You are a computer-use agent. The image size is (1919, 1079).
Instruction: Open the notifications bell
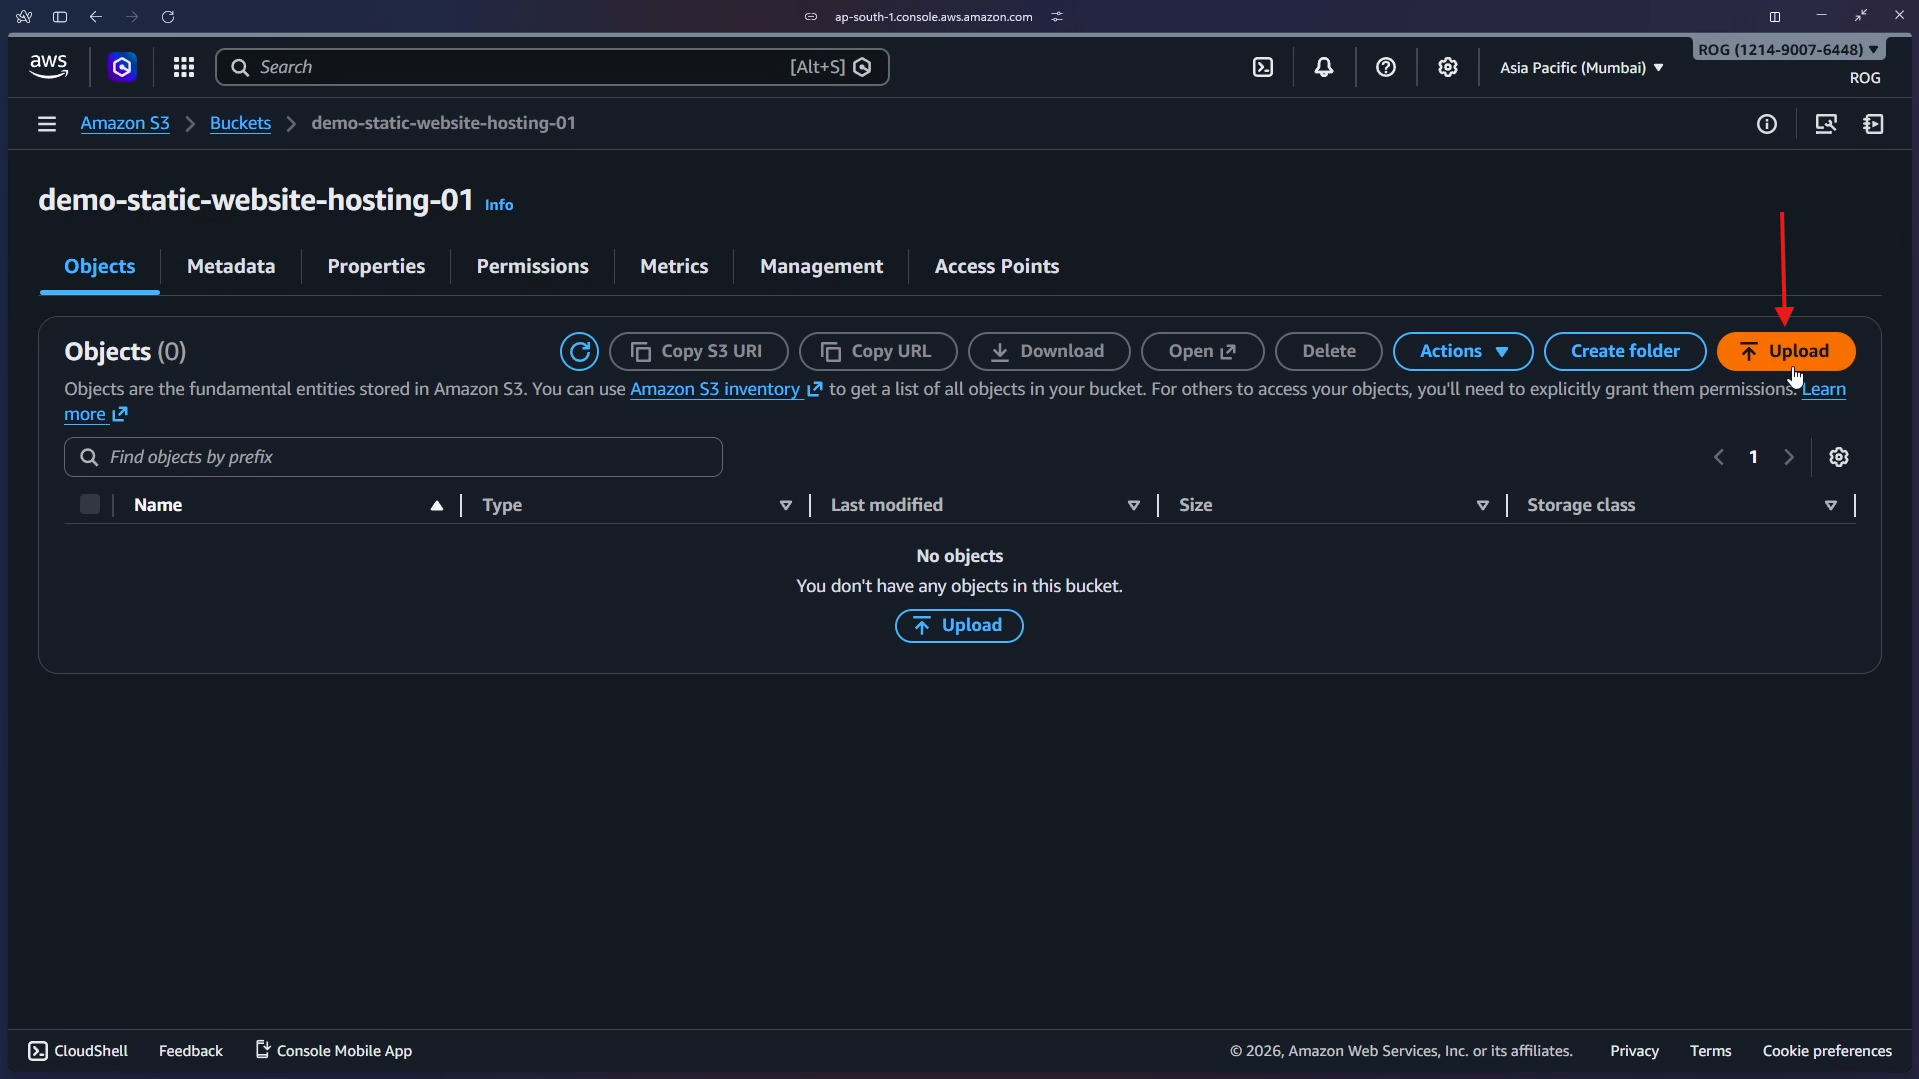point(1324,67)
